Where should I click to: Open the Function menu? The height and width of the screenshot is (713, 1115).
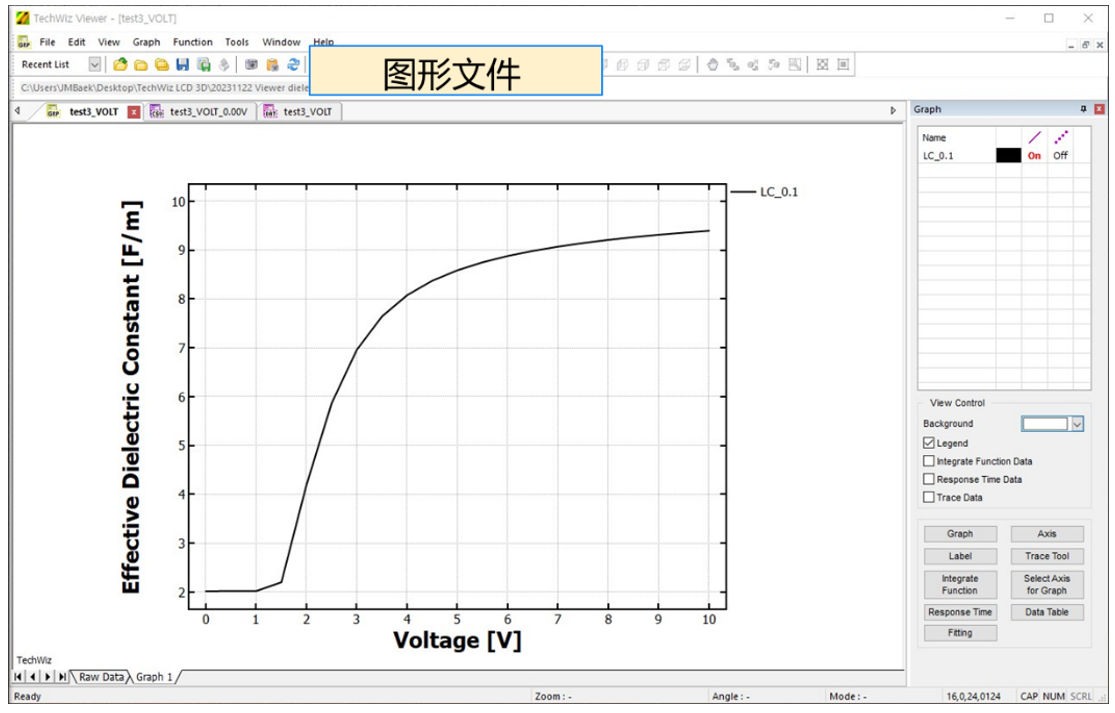click(192, 42)
